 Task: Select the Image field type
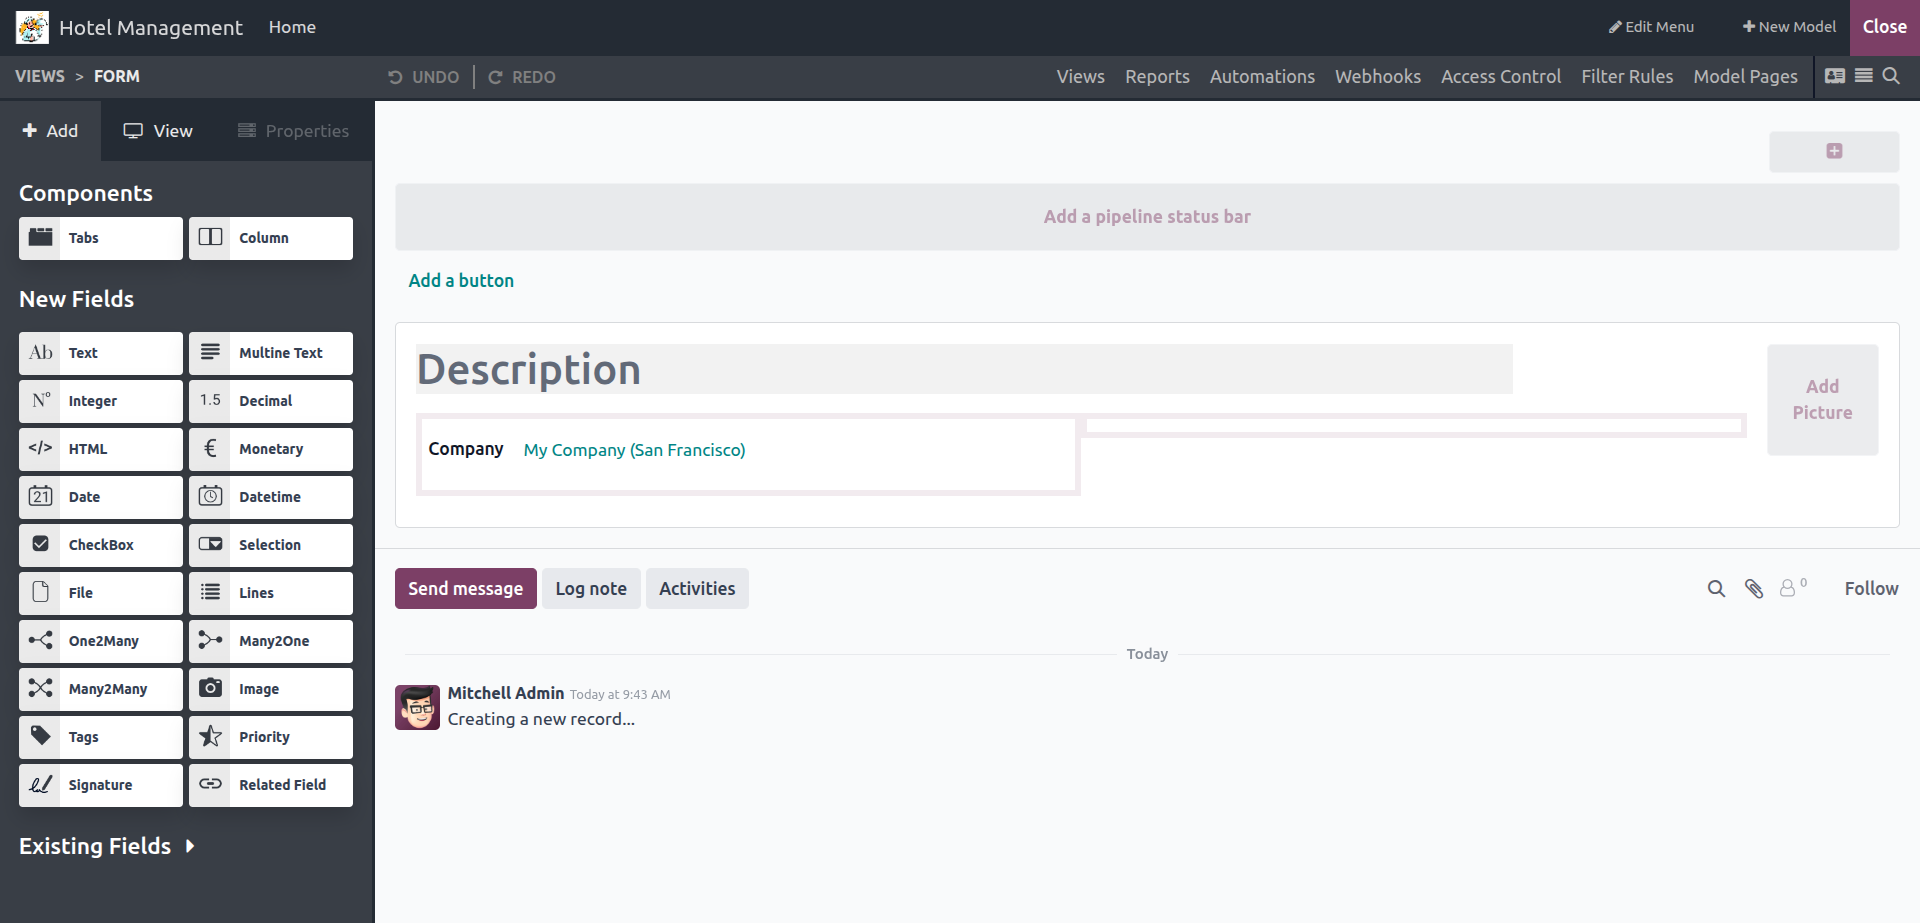coord(271,689)
